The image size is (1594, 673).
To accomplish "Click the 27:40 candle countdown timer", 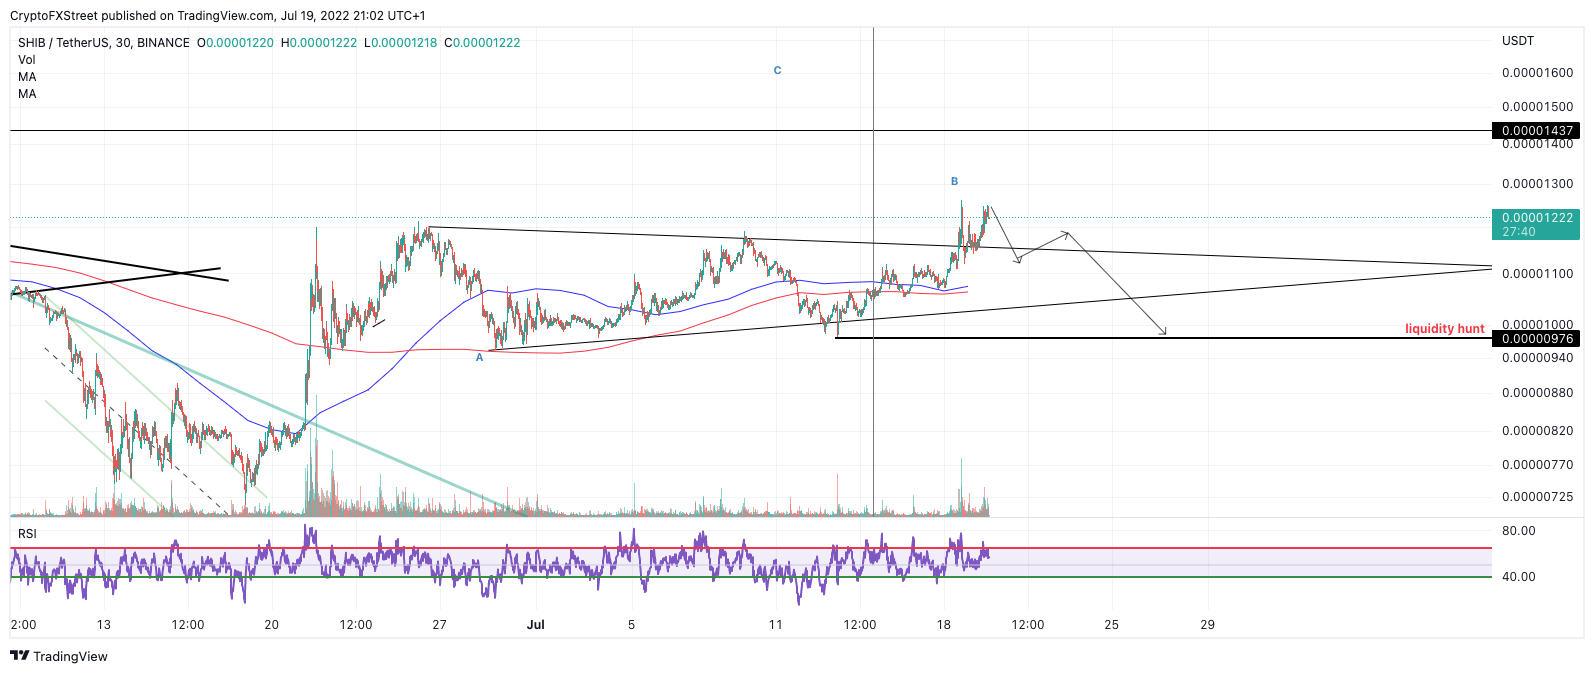I will click(x=1518, y=231).
